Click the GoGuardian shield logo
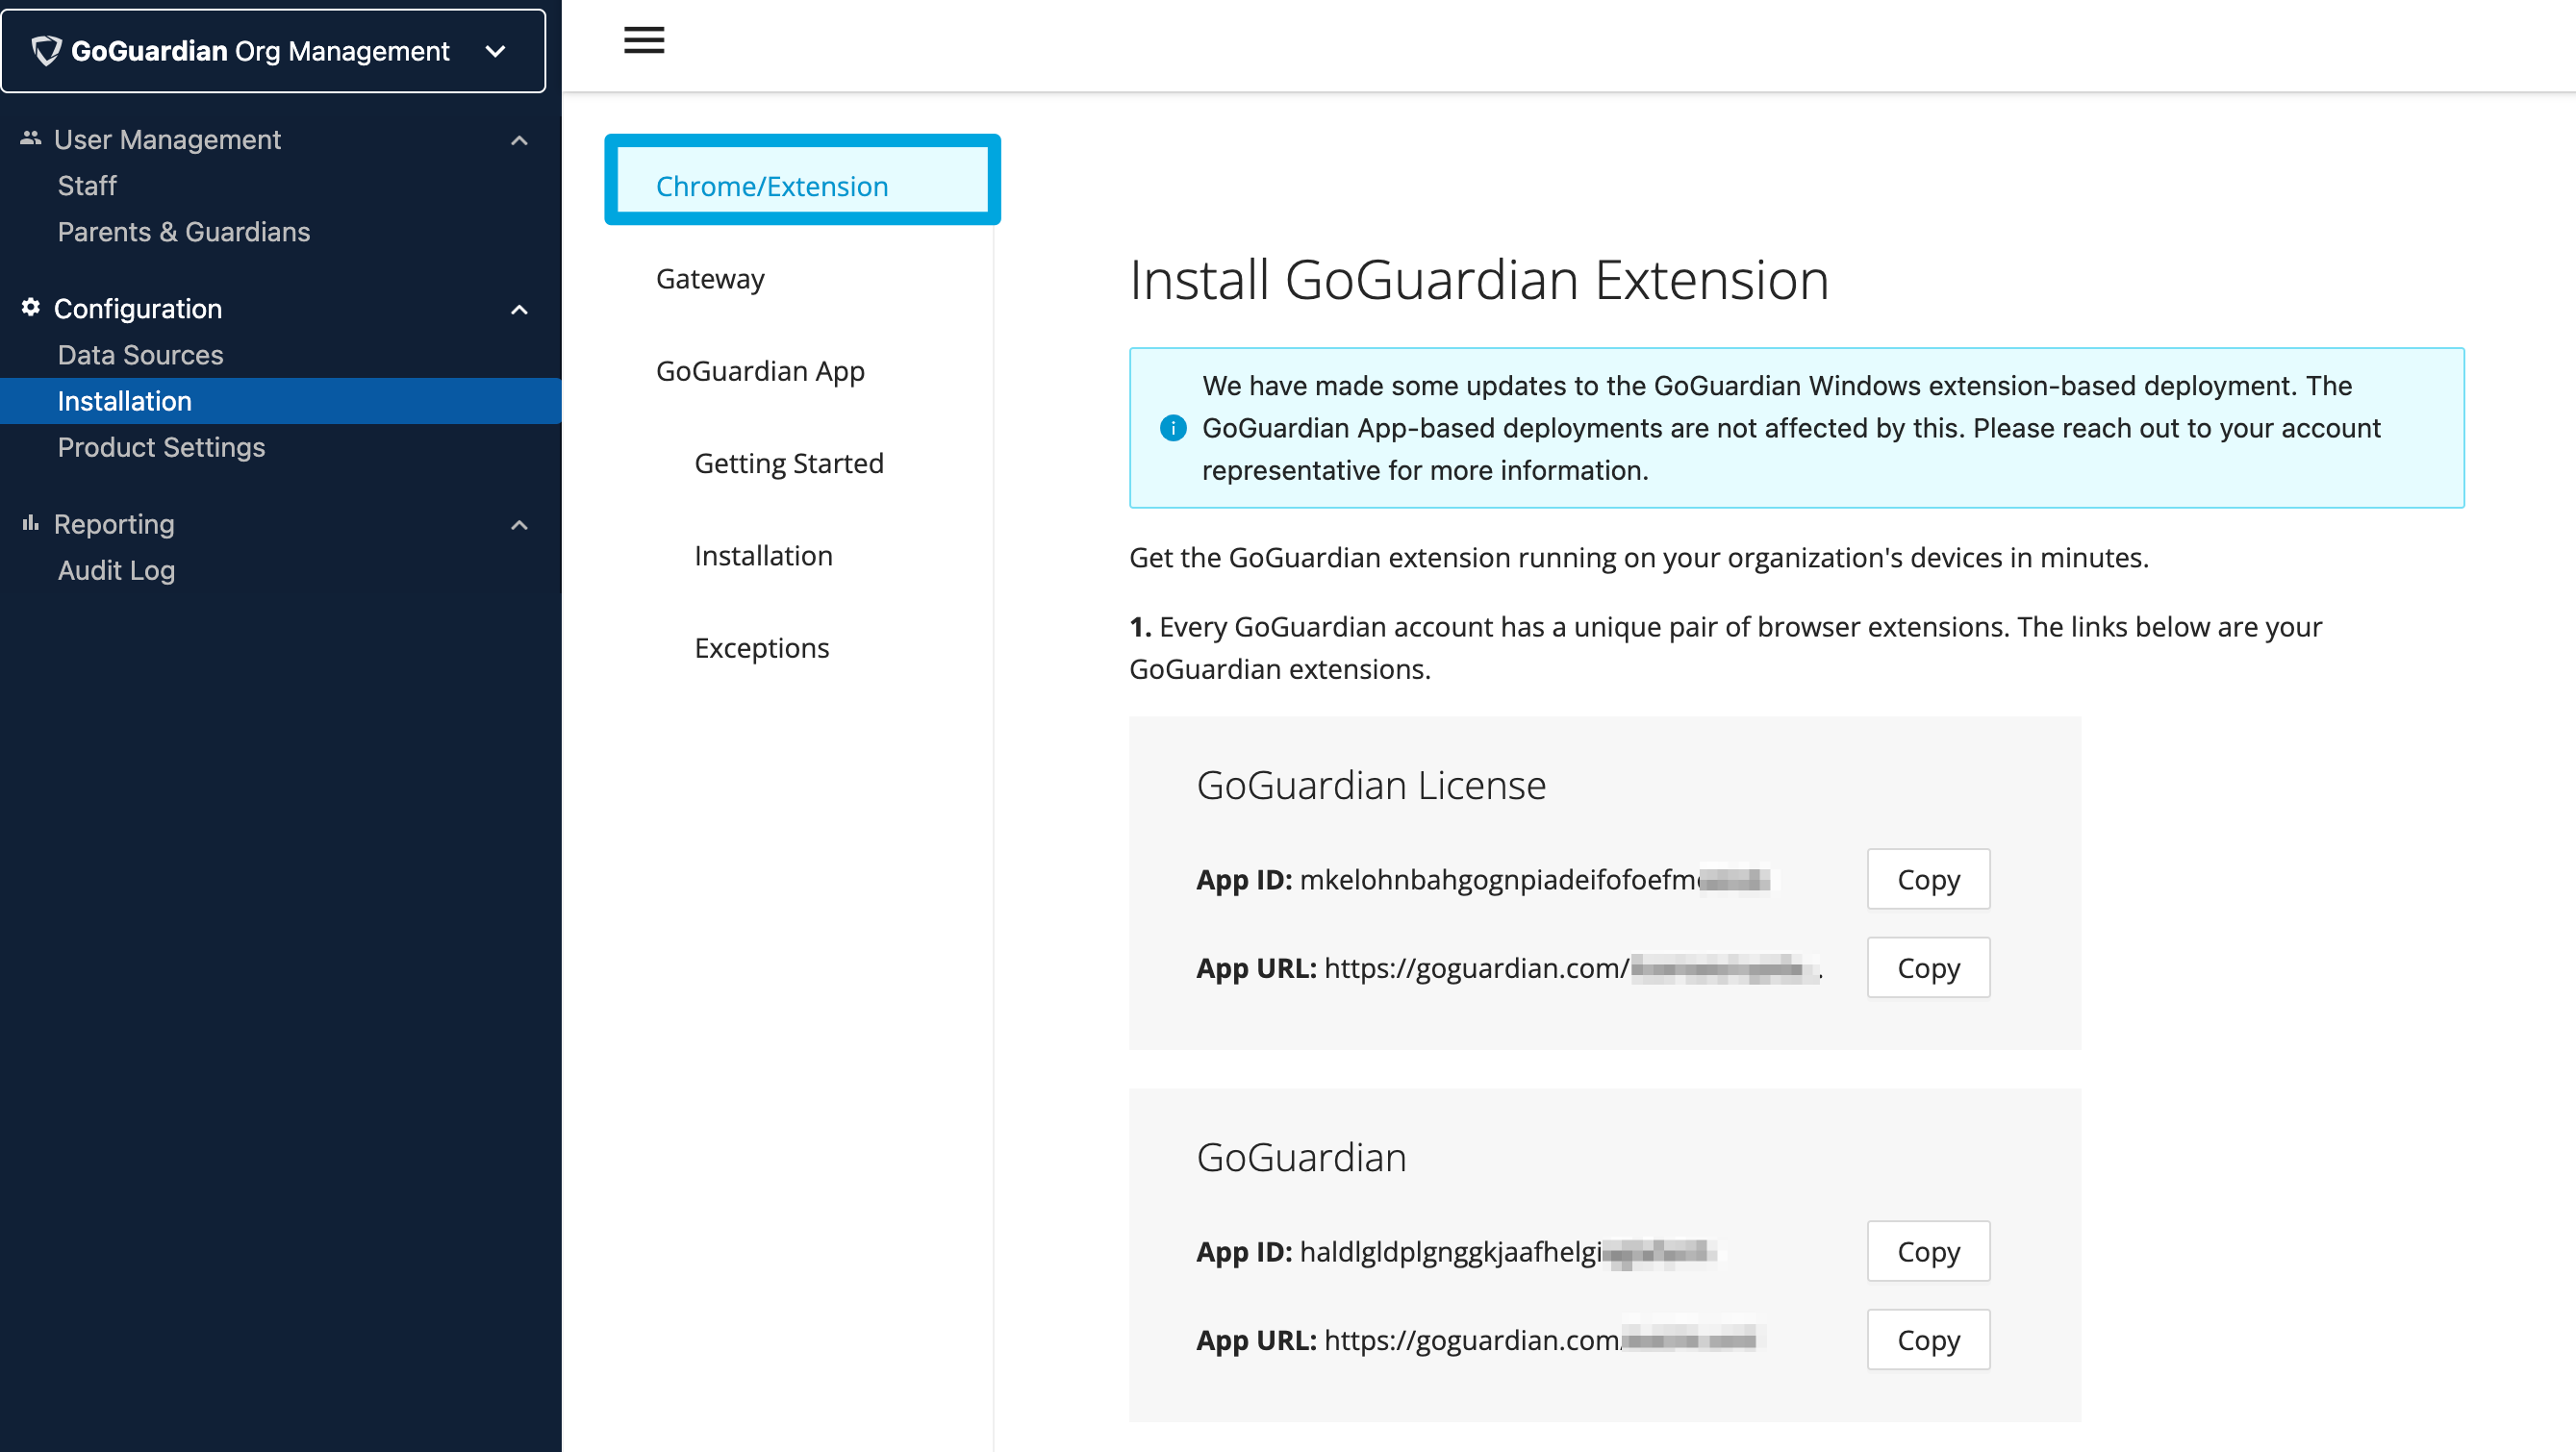 click(46, 51)
